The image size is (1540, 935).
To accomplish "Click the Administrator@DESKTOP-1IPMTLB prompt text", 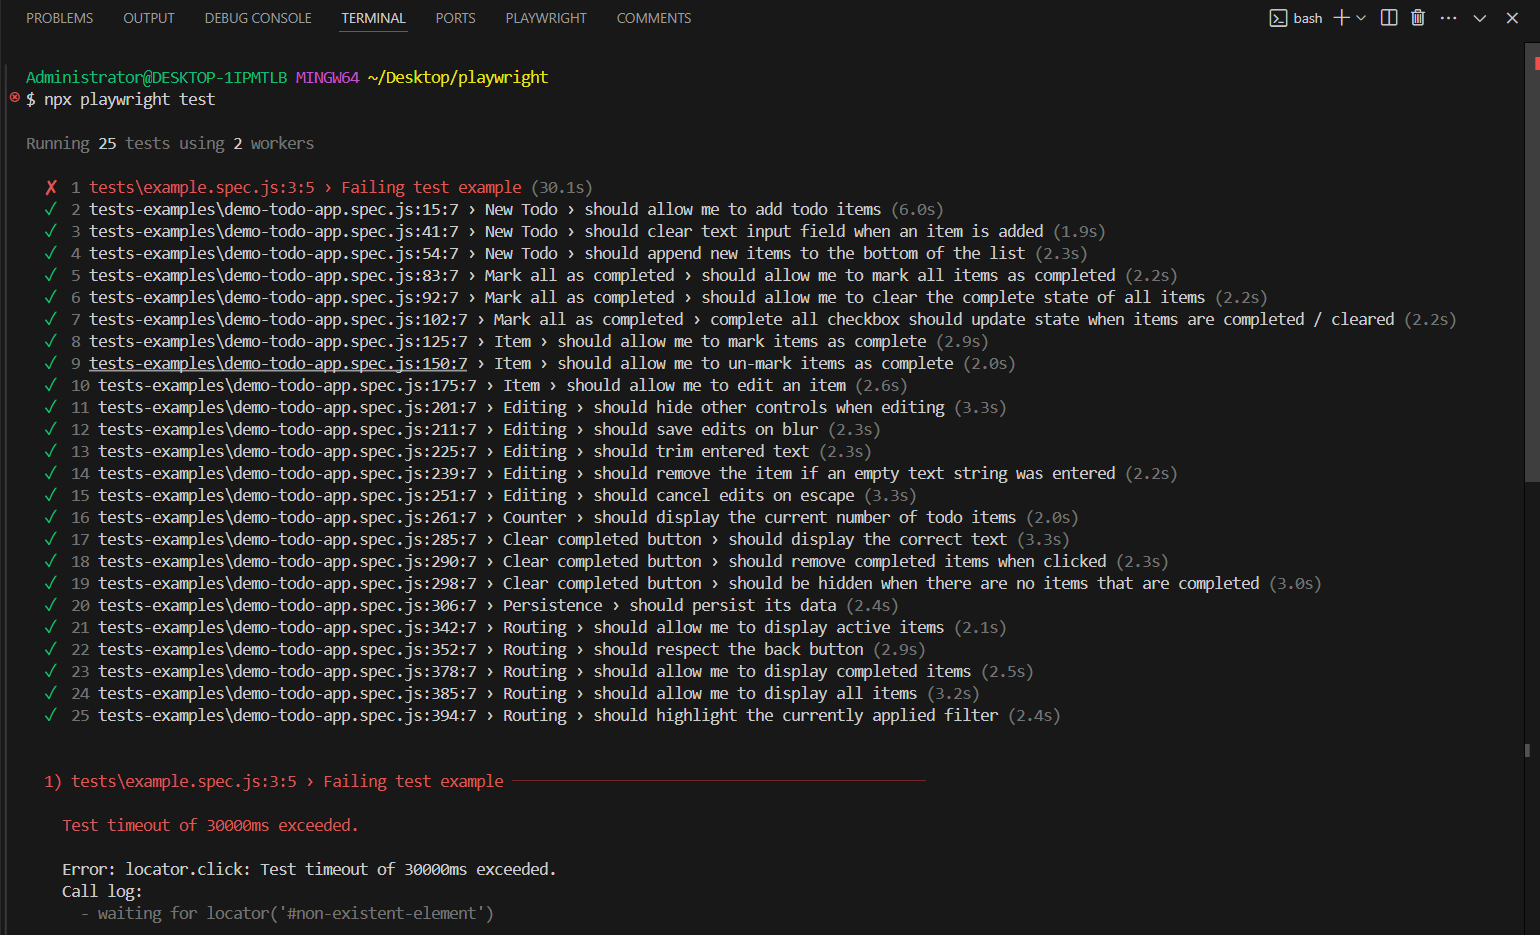I will (156, 77).
